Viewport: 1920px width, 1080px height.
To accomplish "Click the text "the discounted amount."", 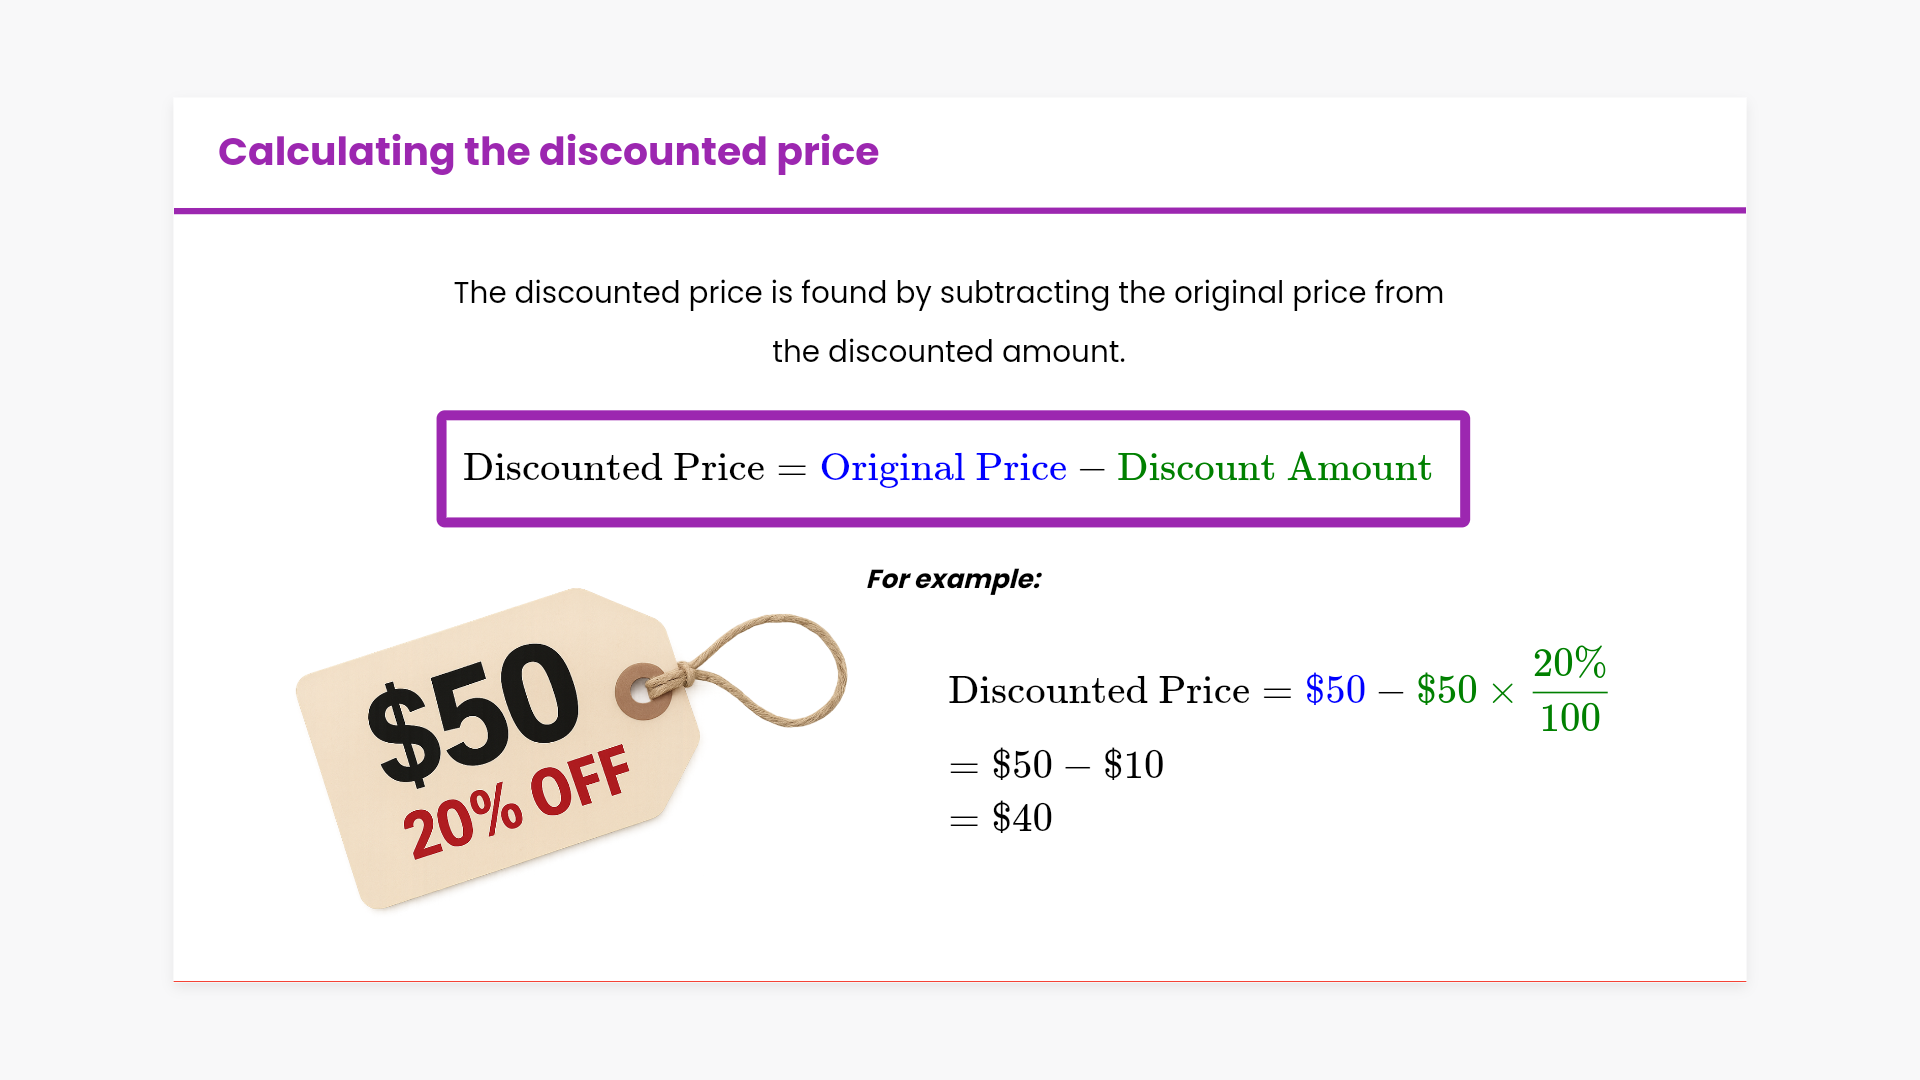I will coord(948,352).
